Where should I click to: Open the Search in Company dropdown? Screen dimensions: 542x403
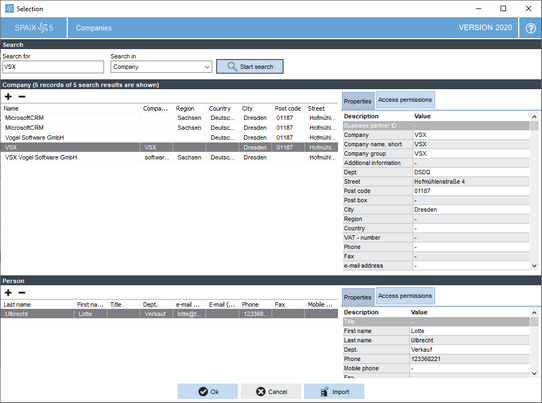(161, 67)
